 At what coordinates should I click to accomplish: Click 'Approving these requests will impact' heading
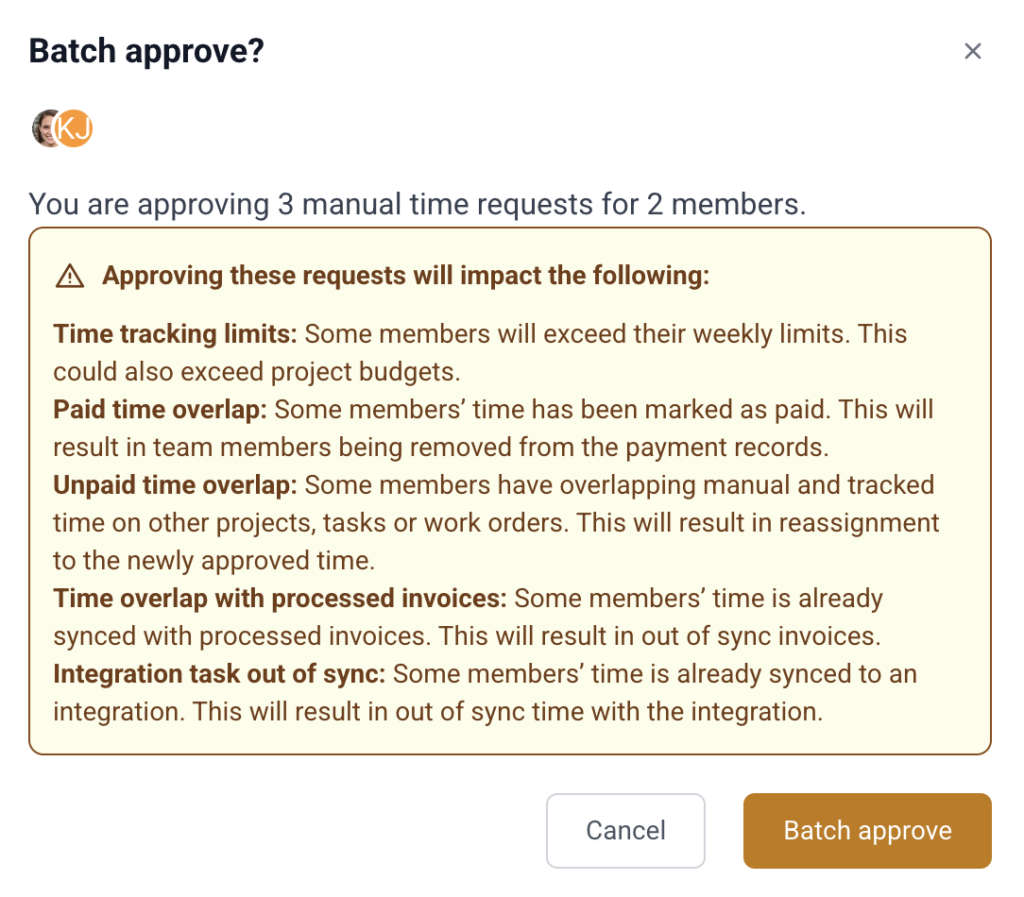point(405,276)
